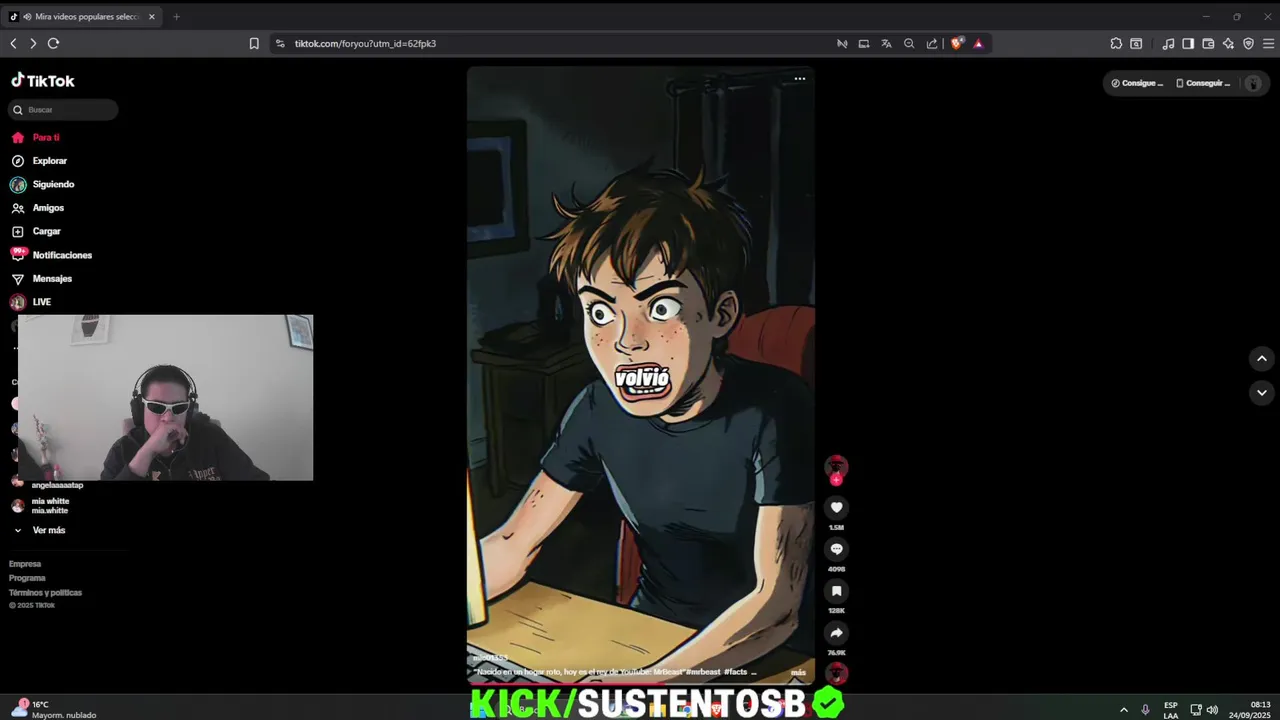1280x720 pixels.
Task: Click the 'Consigue' coins button
Action: (1138, 83)
